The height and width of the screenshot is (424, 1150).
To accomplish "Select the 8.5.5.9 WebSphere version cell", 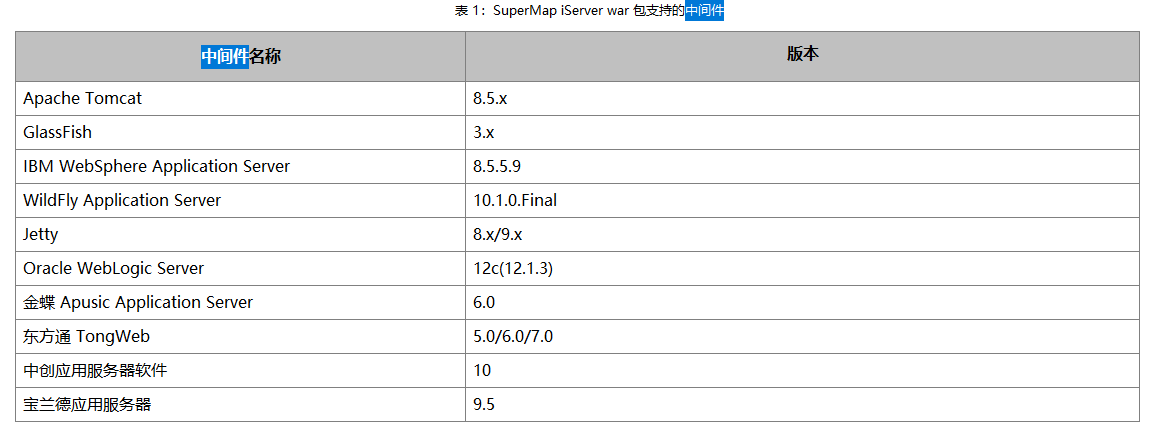I will click(x=802, y=166).
